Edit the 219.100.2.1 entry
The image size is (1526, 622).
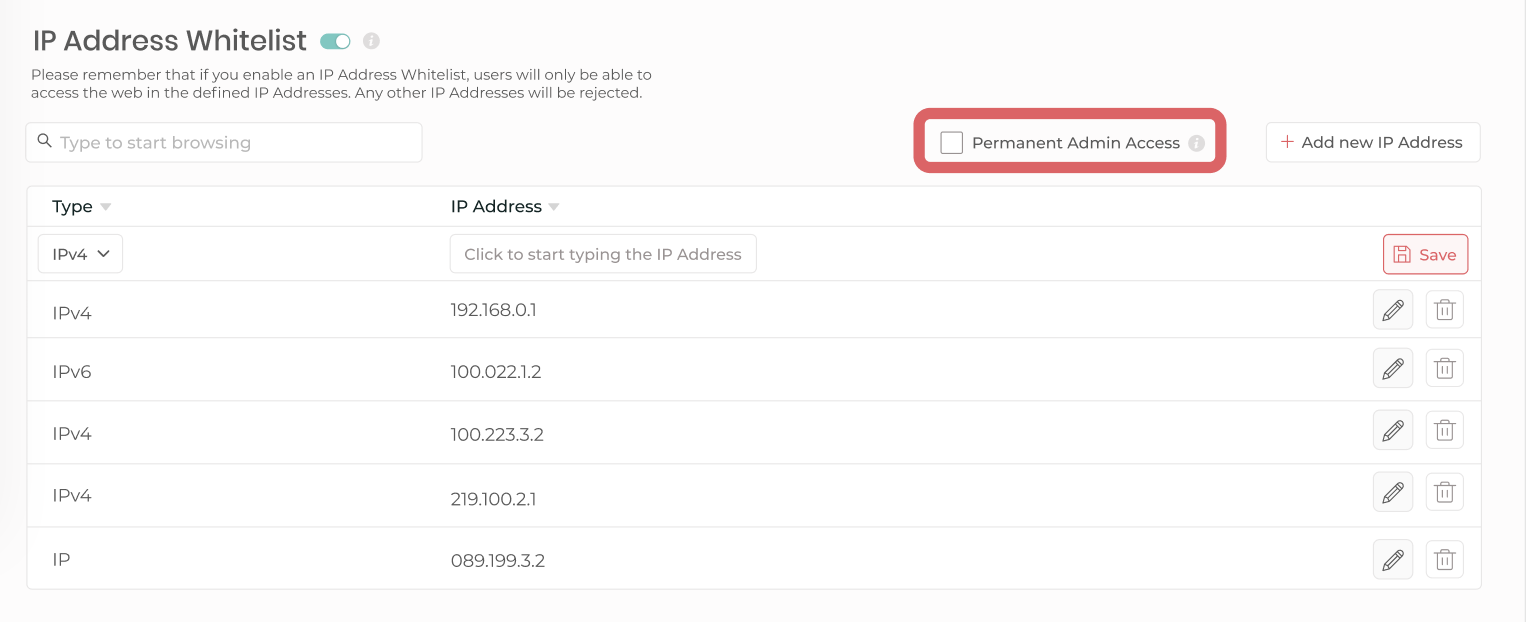tap(1393, 492)
